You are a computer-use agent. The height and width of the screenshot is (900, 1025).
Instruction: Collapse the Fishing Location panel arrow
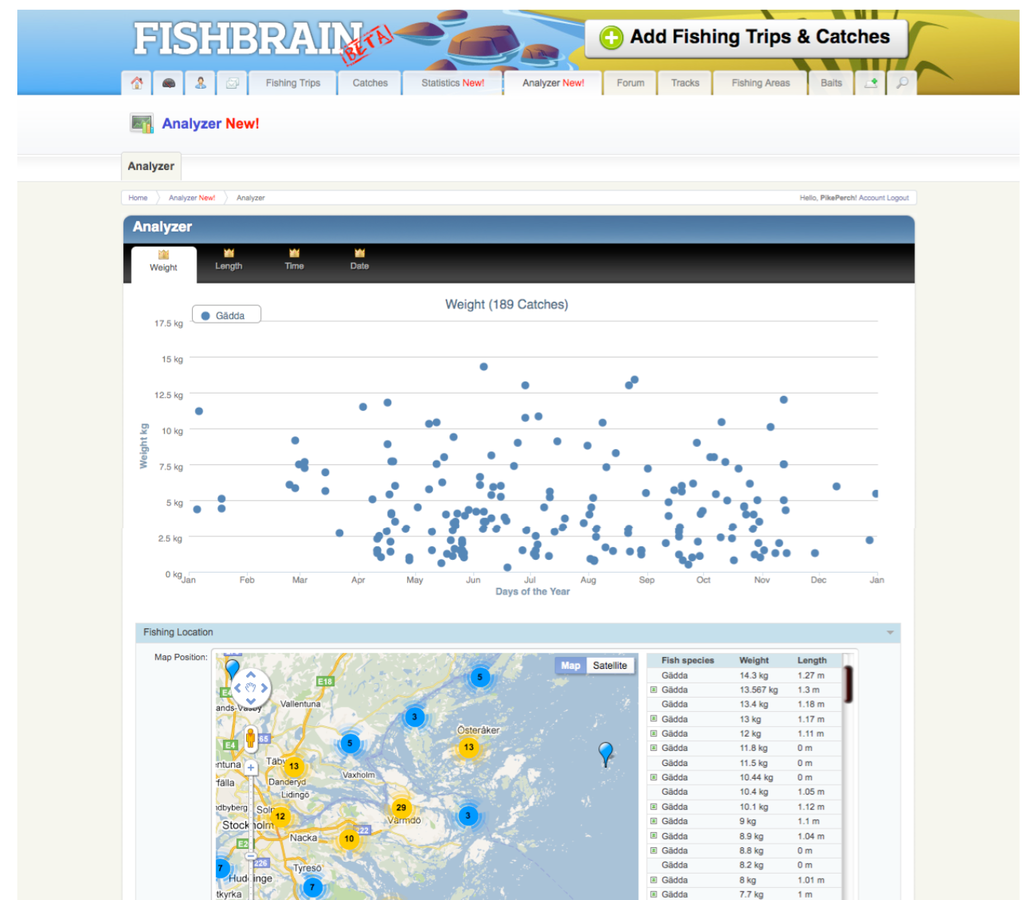[x=890, y=633]
